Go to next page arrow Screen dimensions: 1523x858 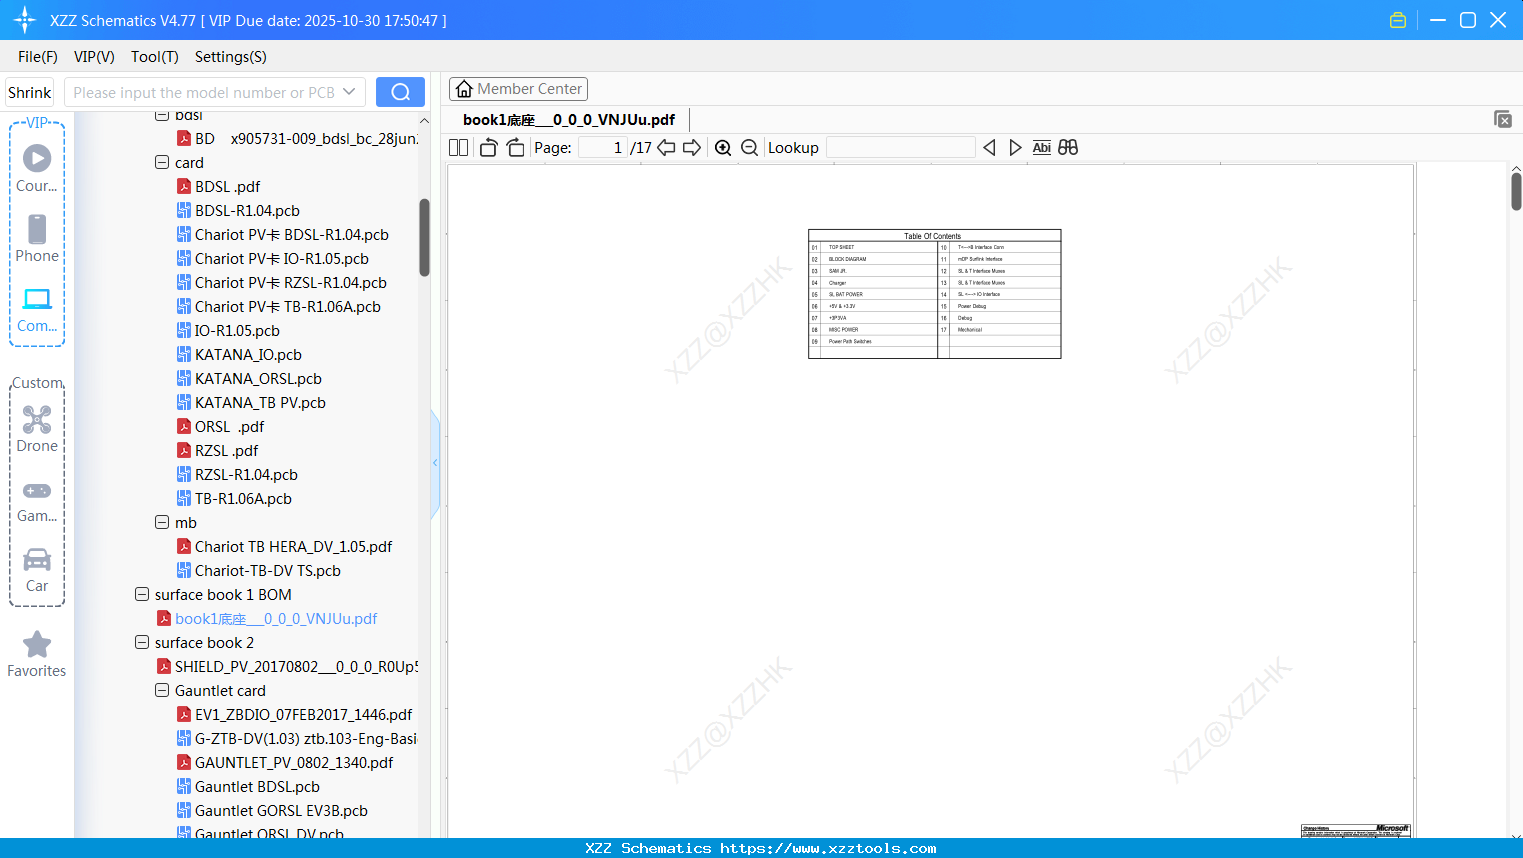click(x=692, y=148)
